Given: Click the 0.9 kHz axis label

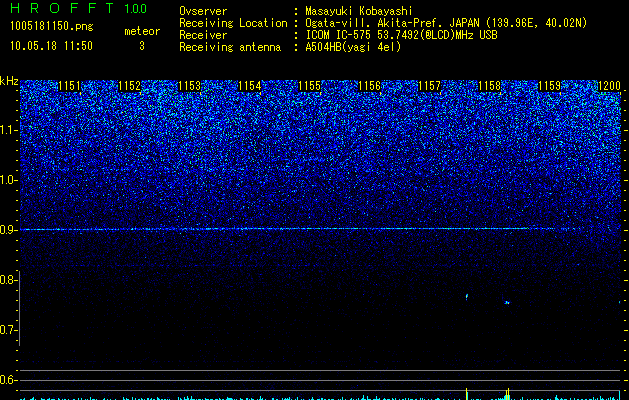Looking at the screenshot, I should point(8,230).
